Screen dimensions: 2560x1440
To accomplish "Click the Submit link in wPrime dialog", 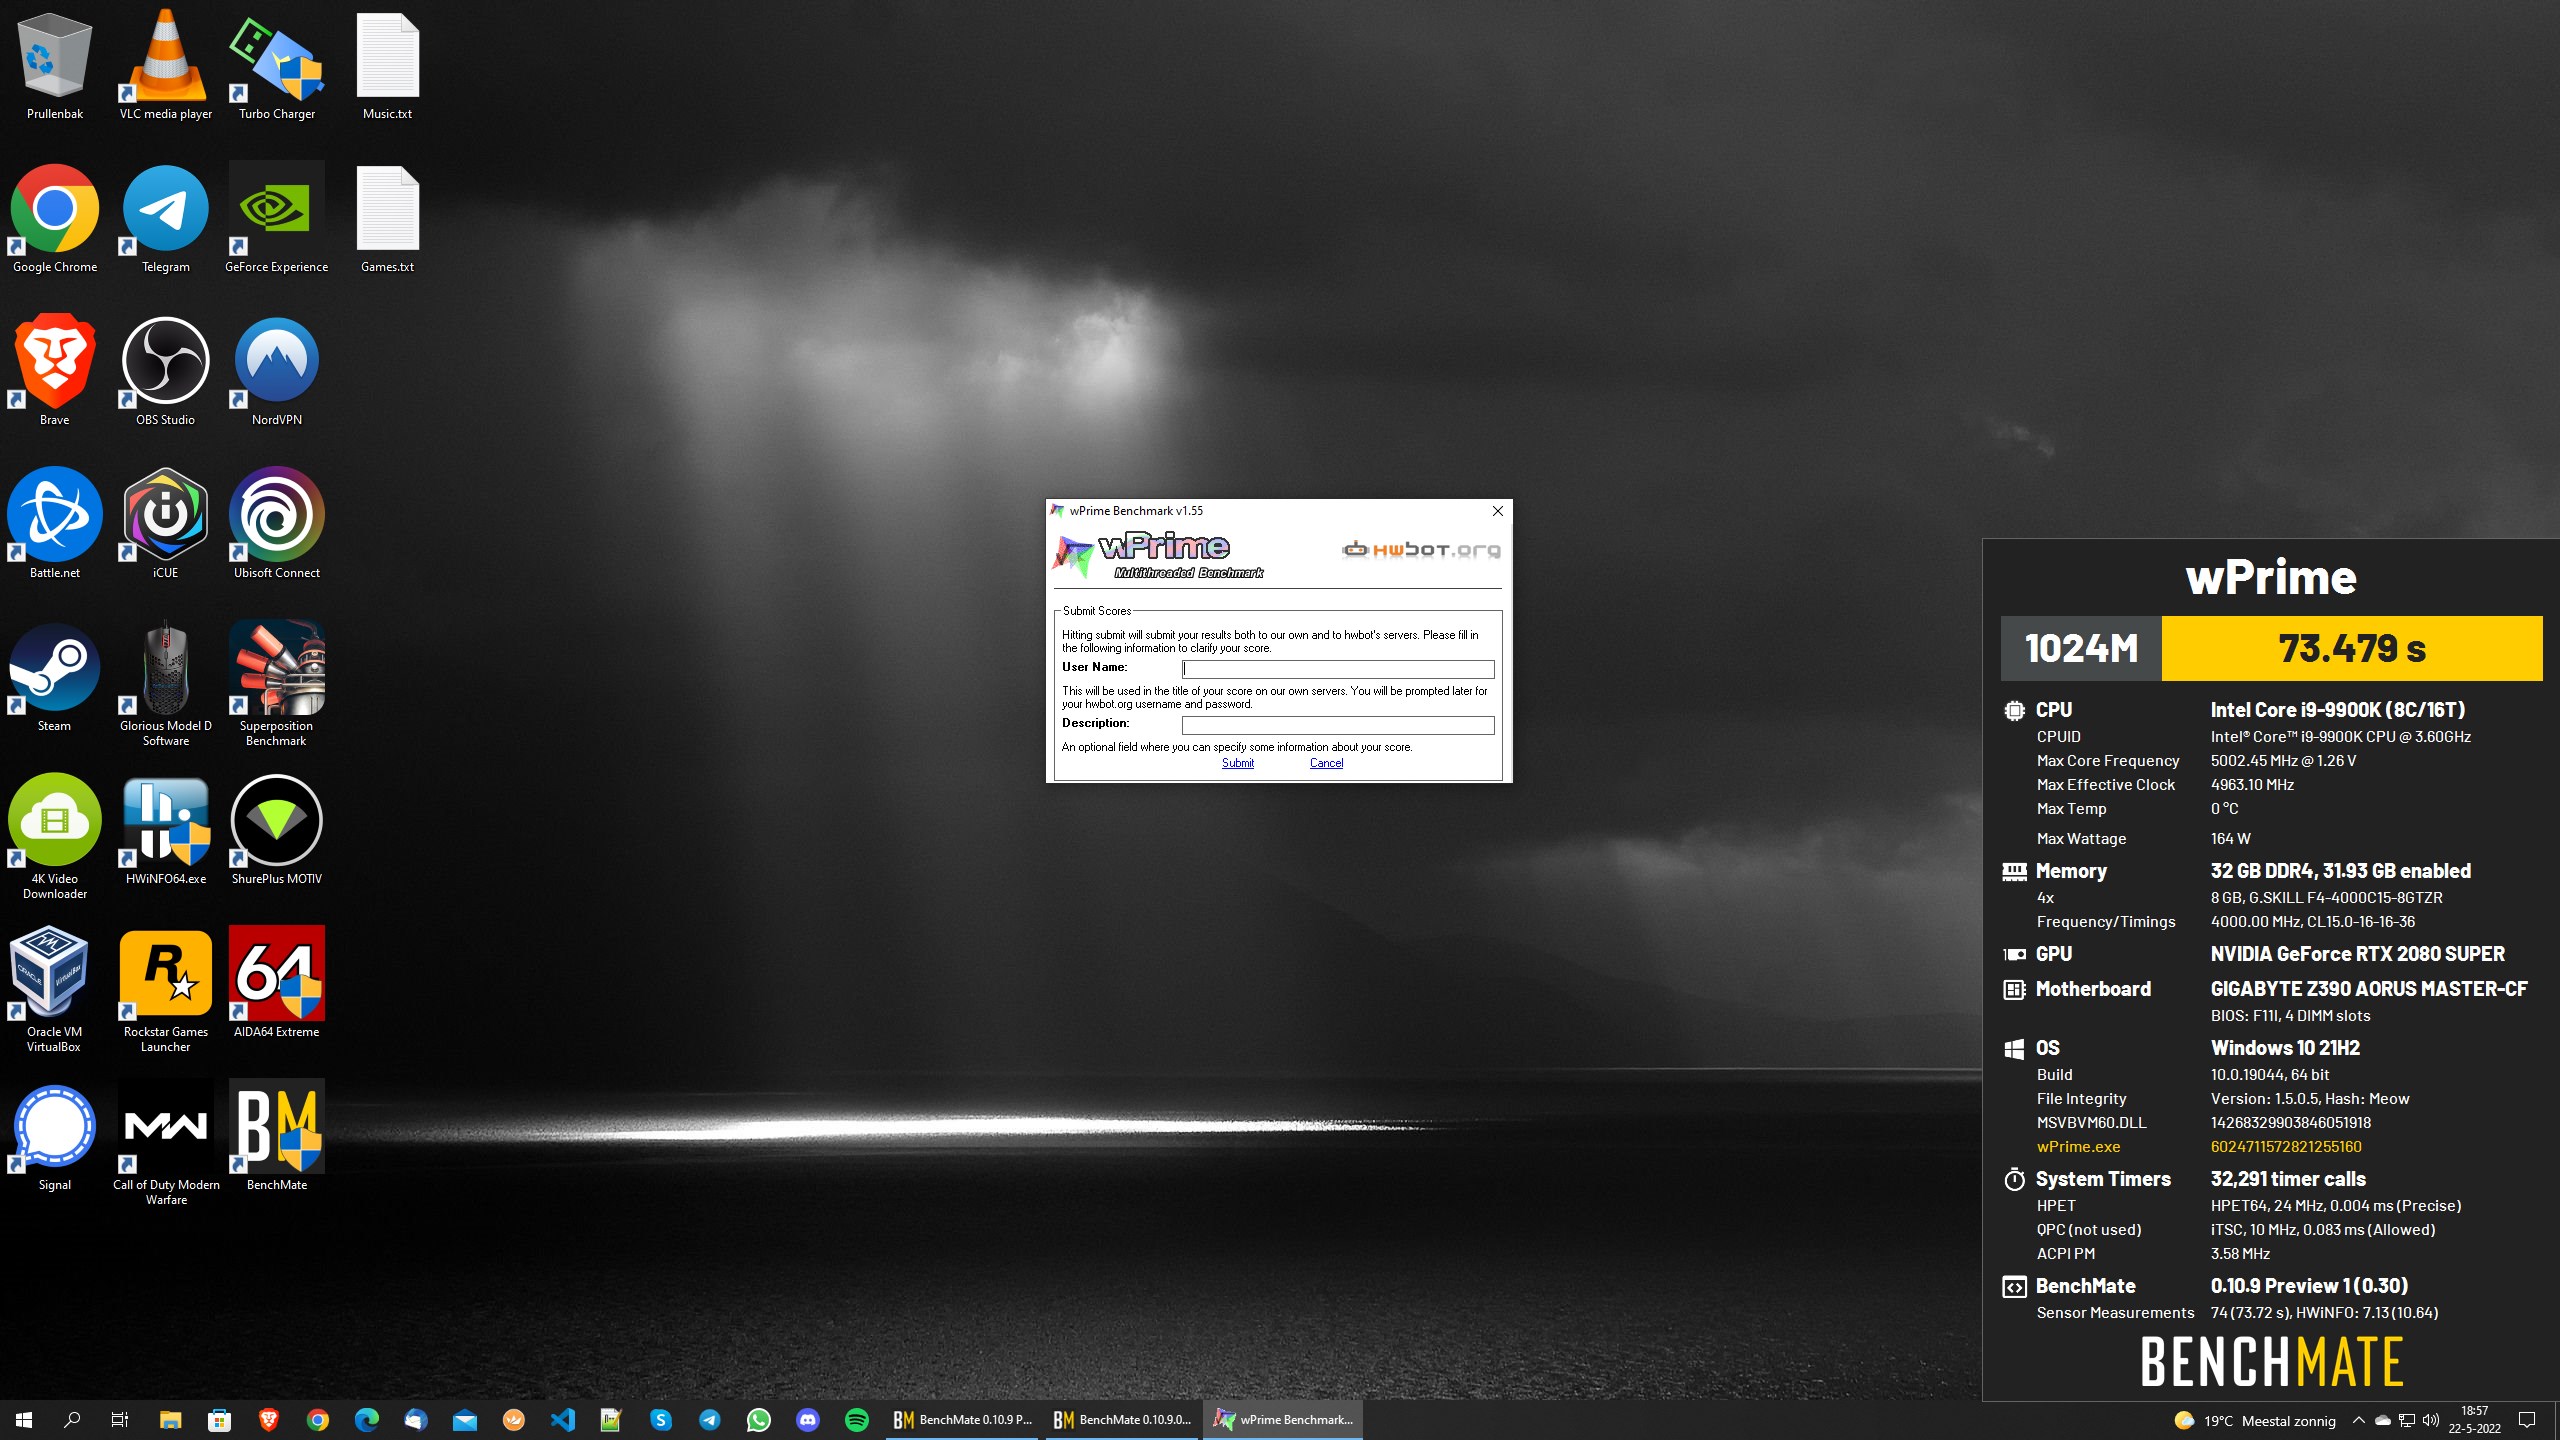I will pyautogui.click(x=1237, y=763).
